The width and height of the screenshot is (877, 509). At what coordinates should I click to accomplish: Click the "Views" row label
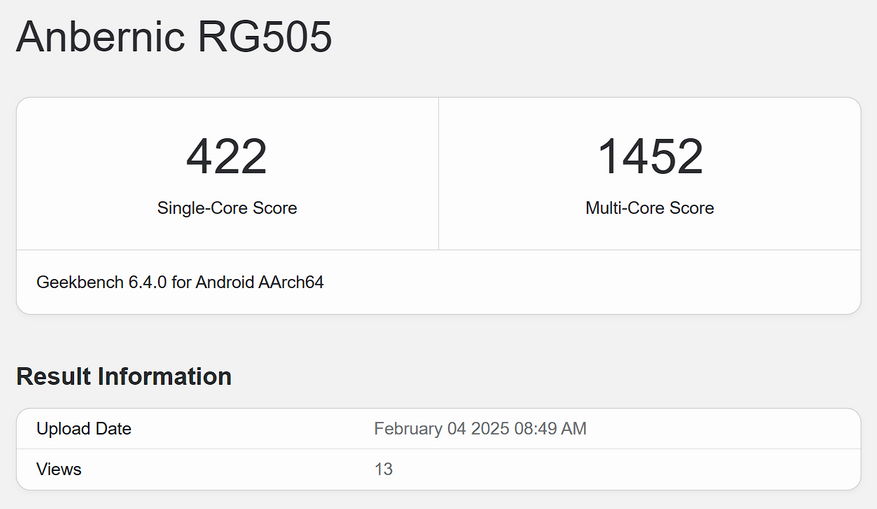click(x=59, y=469)
